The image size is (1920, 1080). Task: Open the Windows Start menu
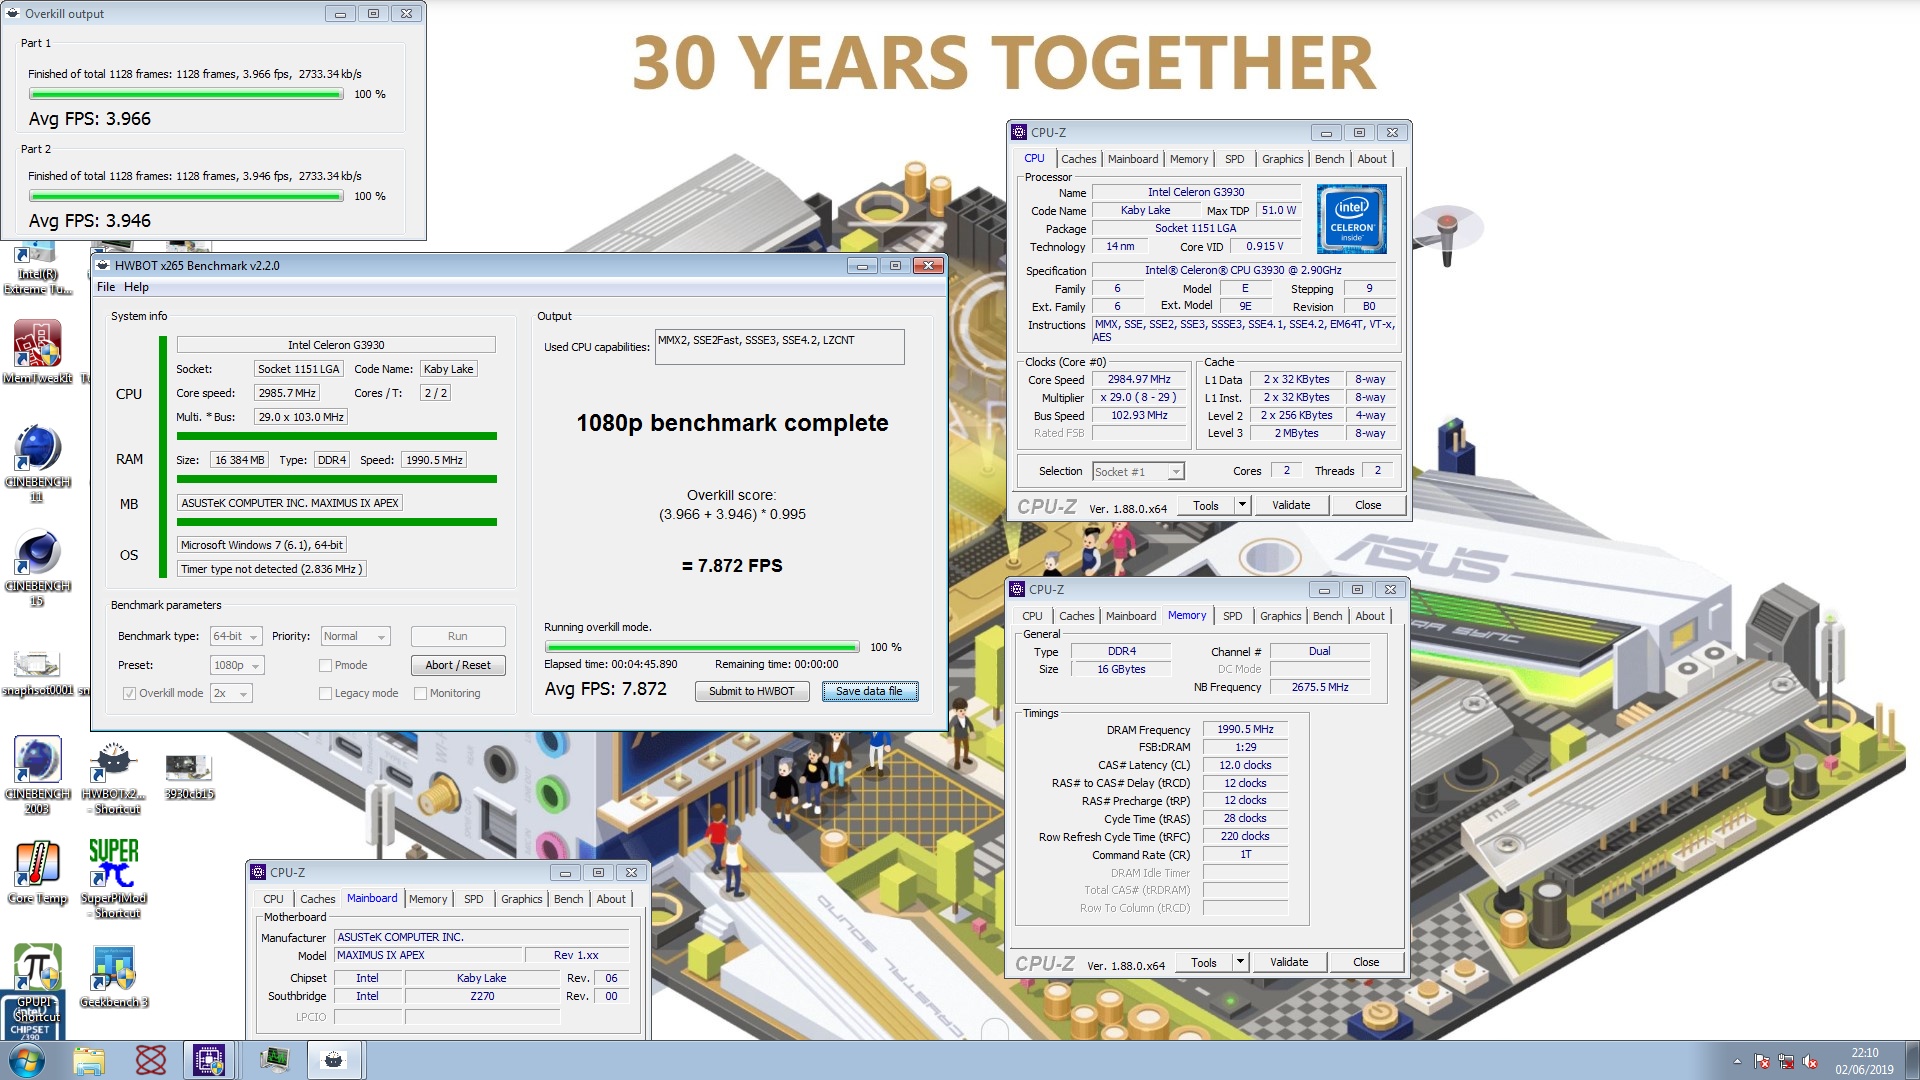26,1060
